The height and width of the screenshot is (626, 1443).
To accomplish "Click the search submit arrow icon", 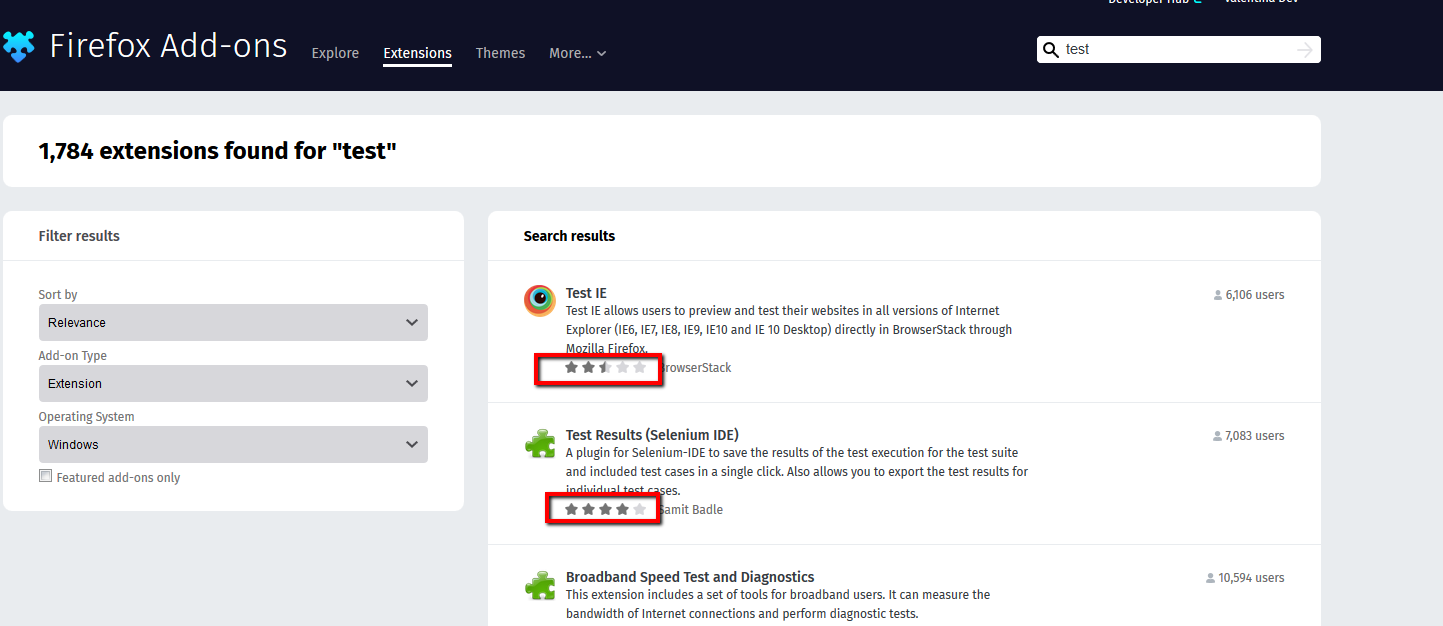I will 1303,49.
